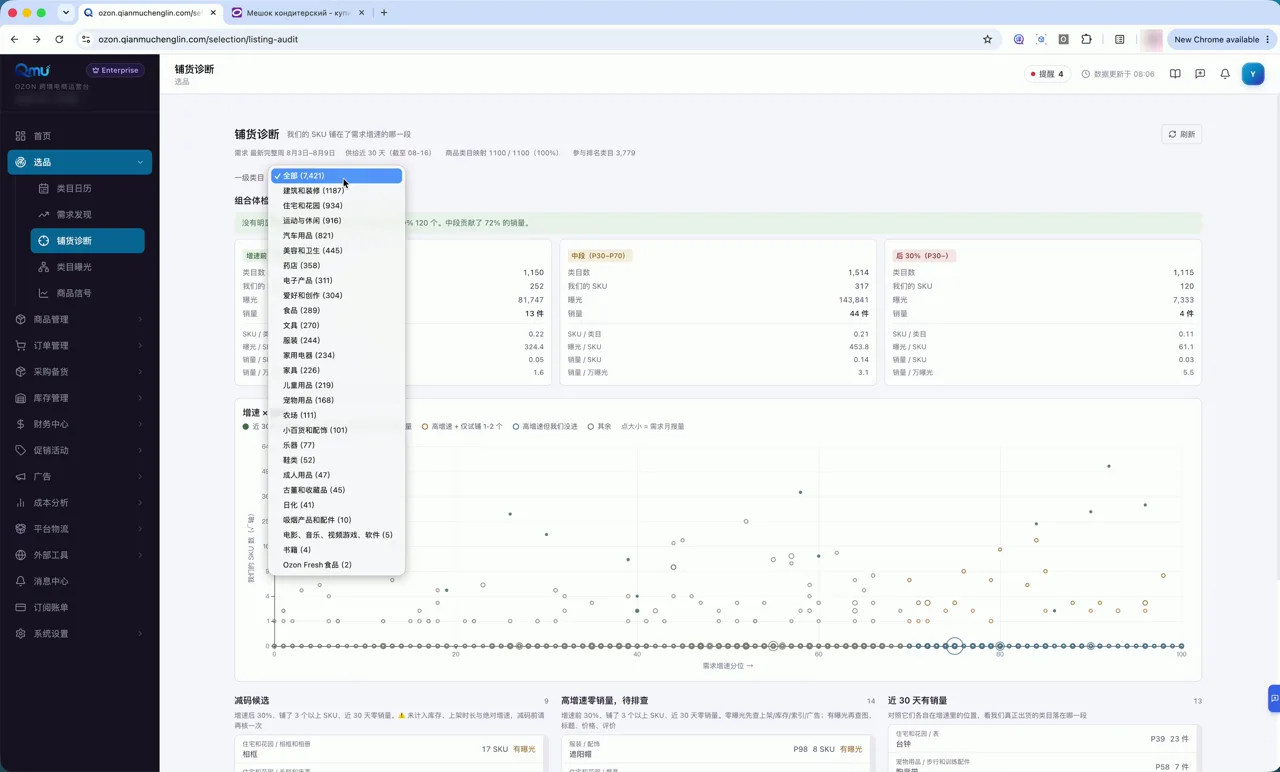Click the 中段 (P30–P70) segment badge
The height and width of the screenshot is (772, 1280).
598,256
